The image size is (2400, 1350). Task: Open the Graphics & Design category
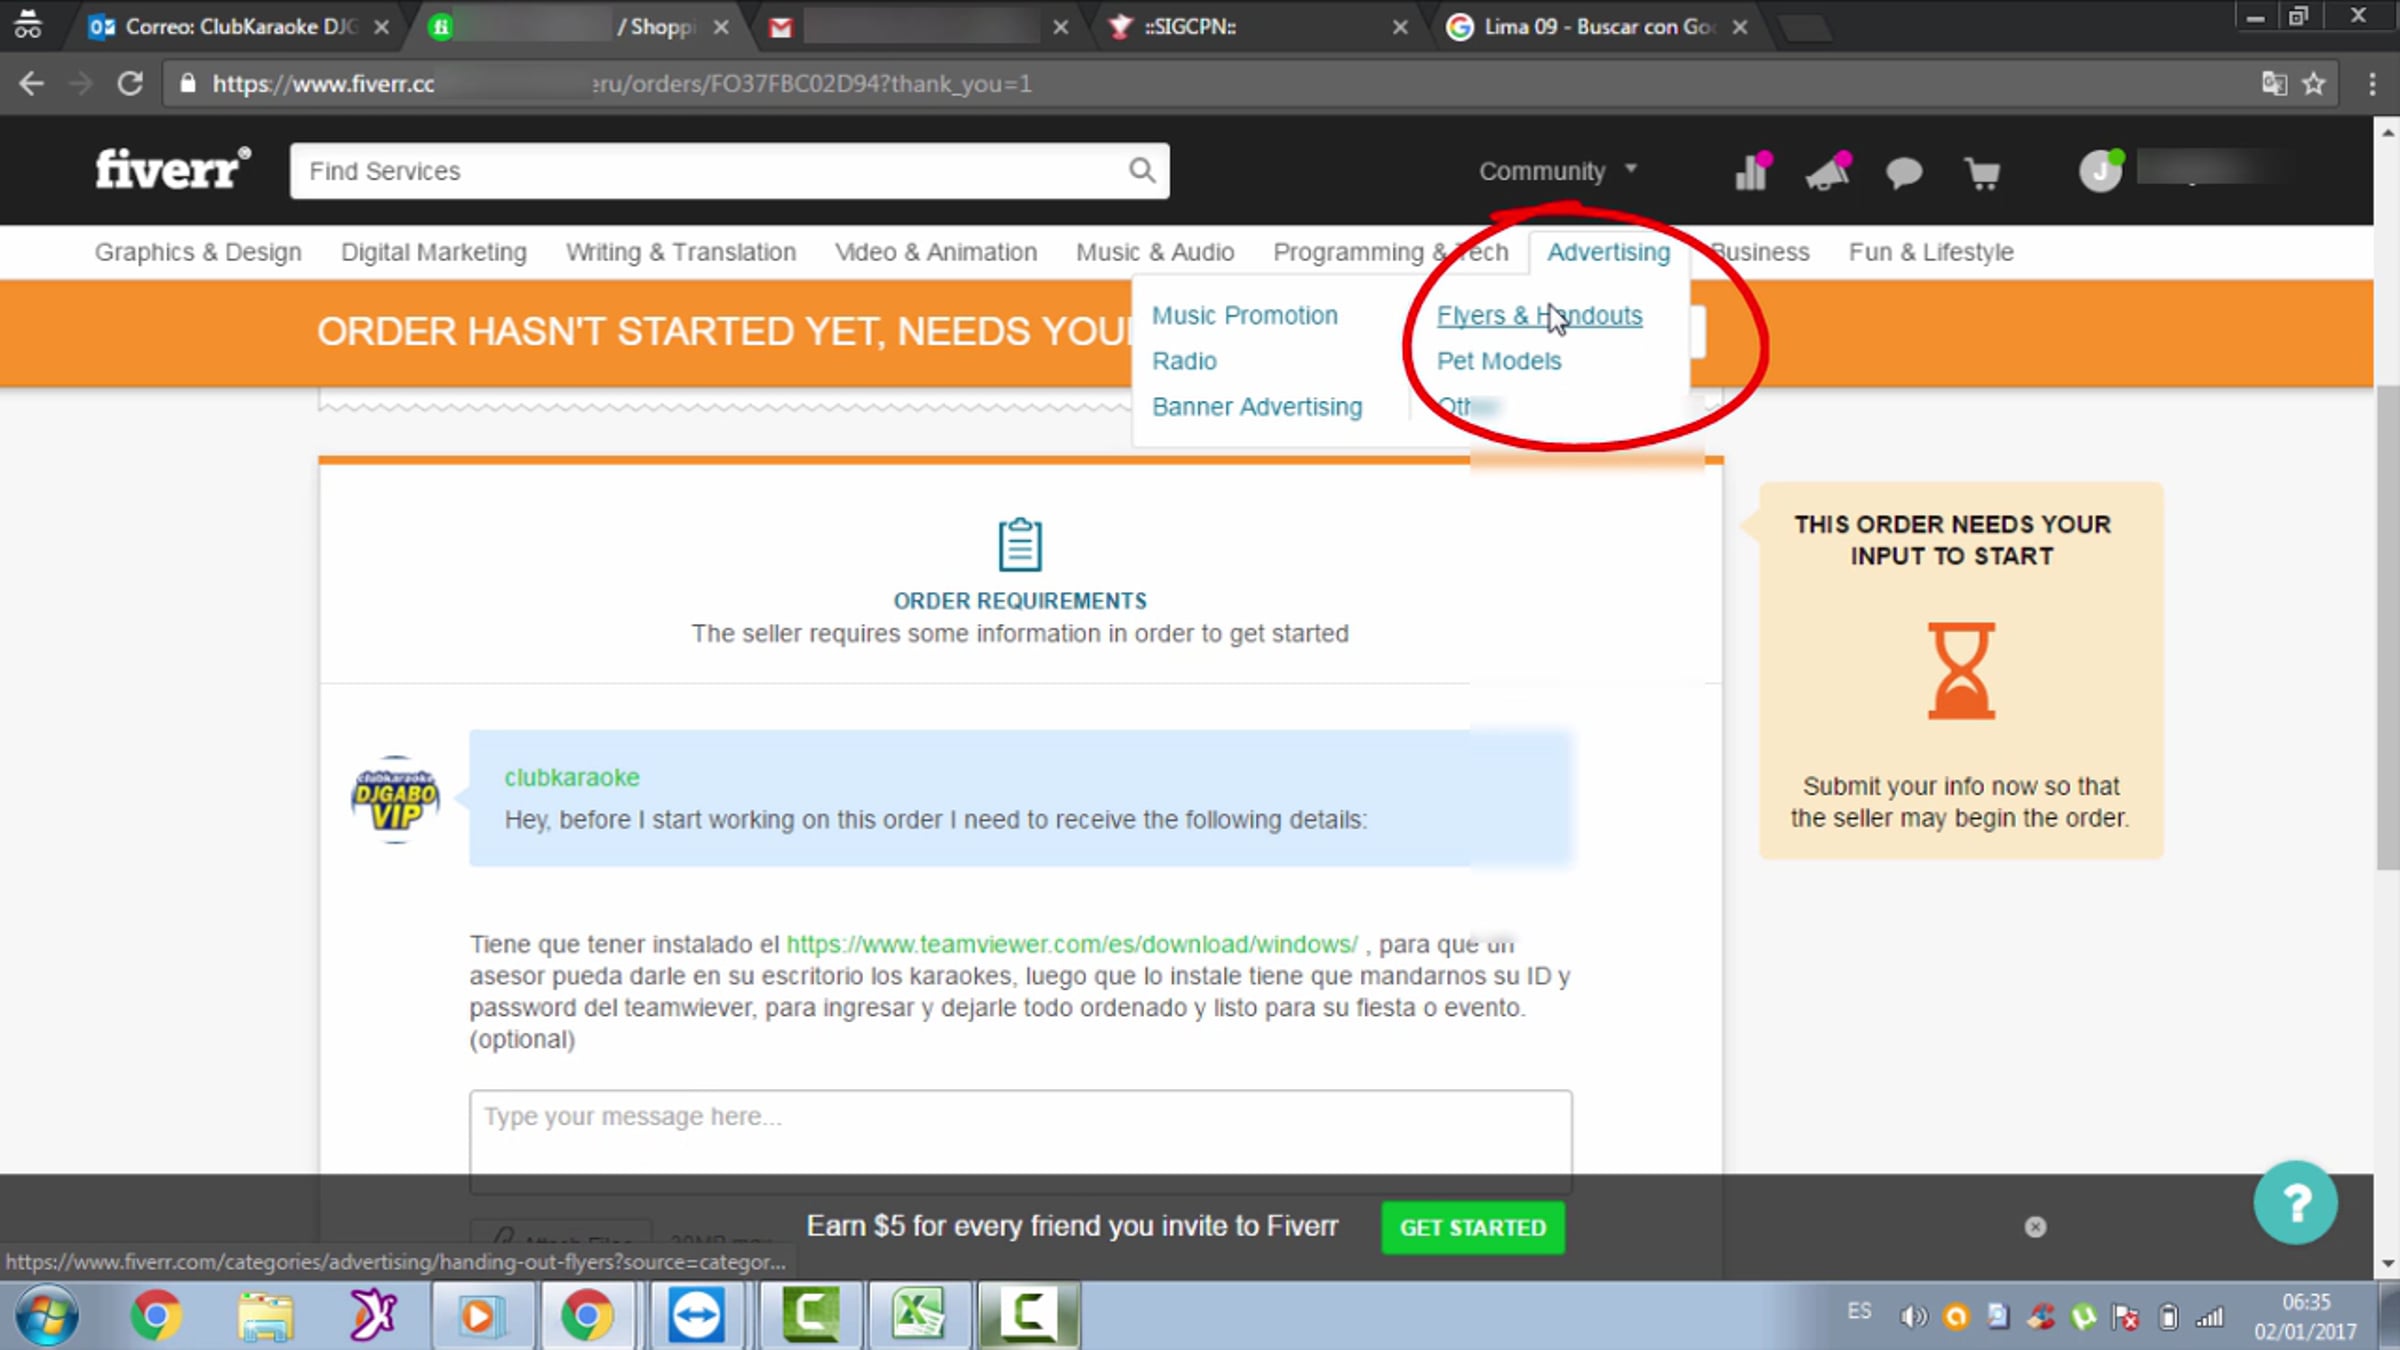coord(198,252)
